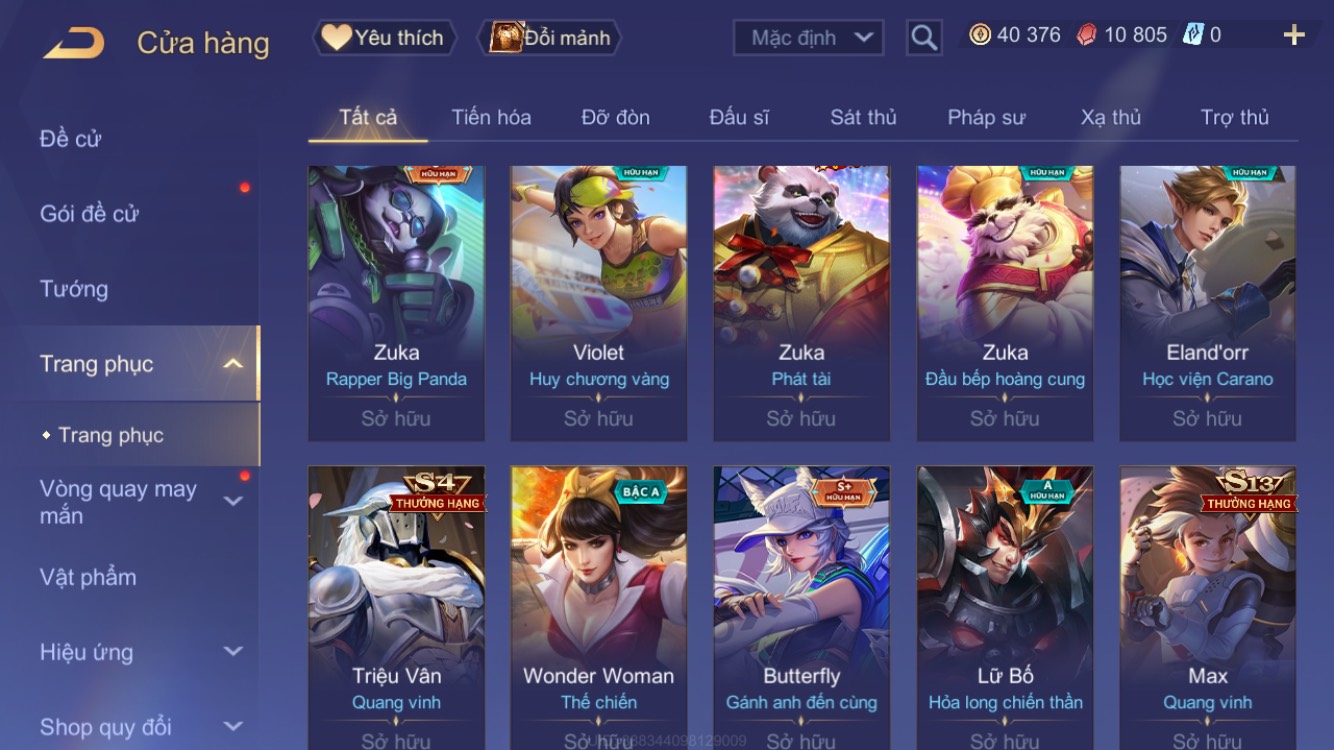Switch to the Sát thủ tab
1334x750 pixels.
click(863, 117)
